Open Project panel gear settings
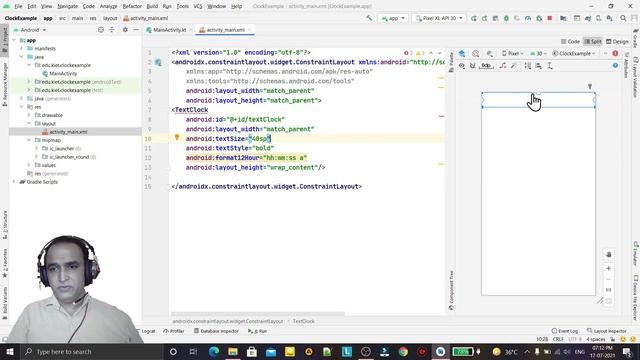Viewport: 640px width, 360px height. coord(125,30)
